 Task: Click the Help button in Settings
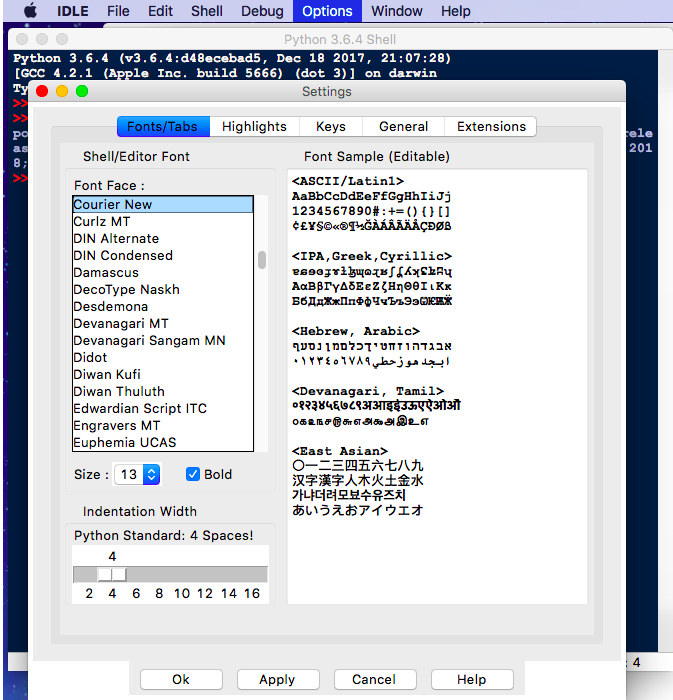point(472,679)
